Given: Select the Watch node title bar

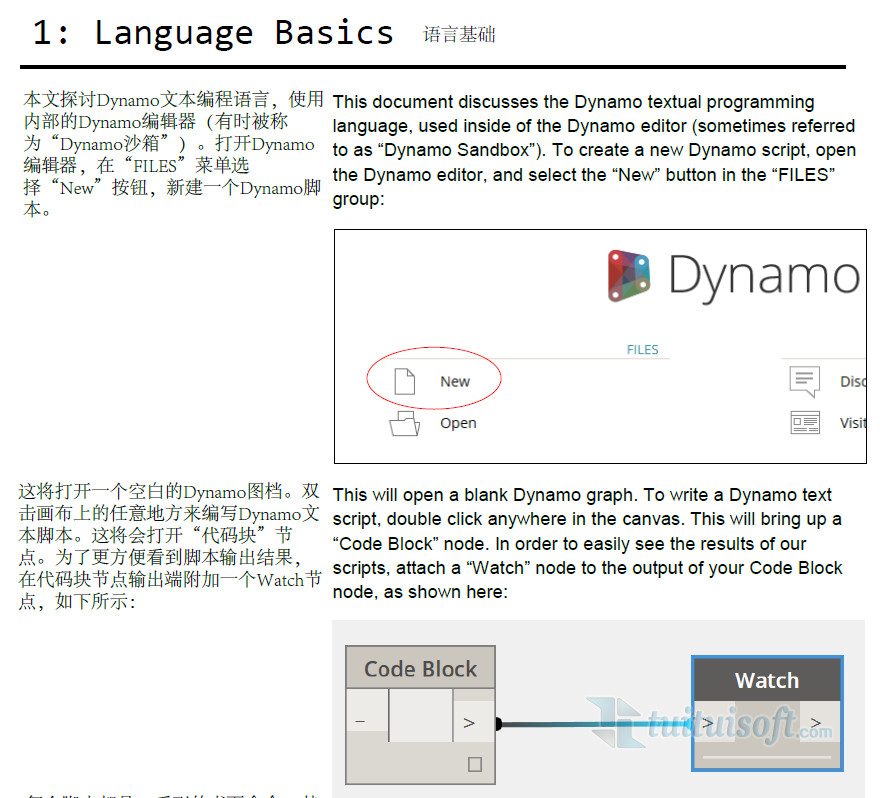Looking at the screenshot, I should tap(767, 681).
